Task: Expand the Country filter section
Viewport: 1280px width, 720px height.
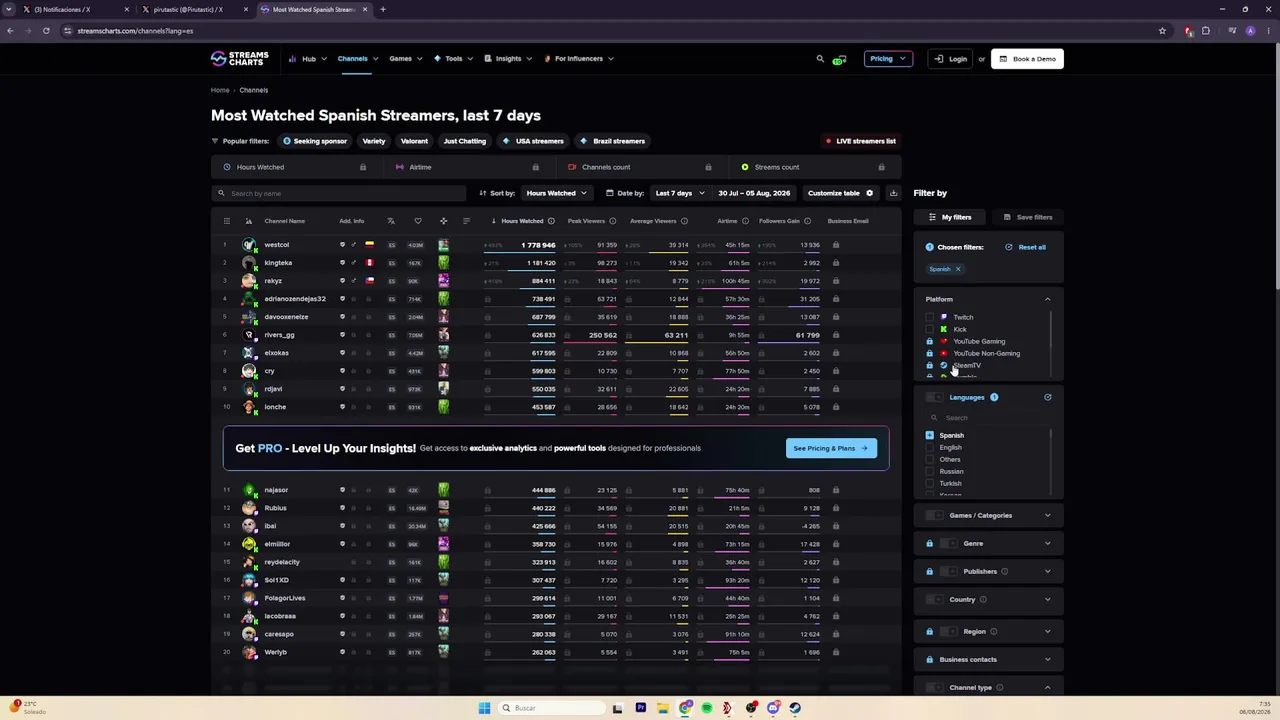Action: [x=1048, y=600]
